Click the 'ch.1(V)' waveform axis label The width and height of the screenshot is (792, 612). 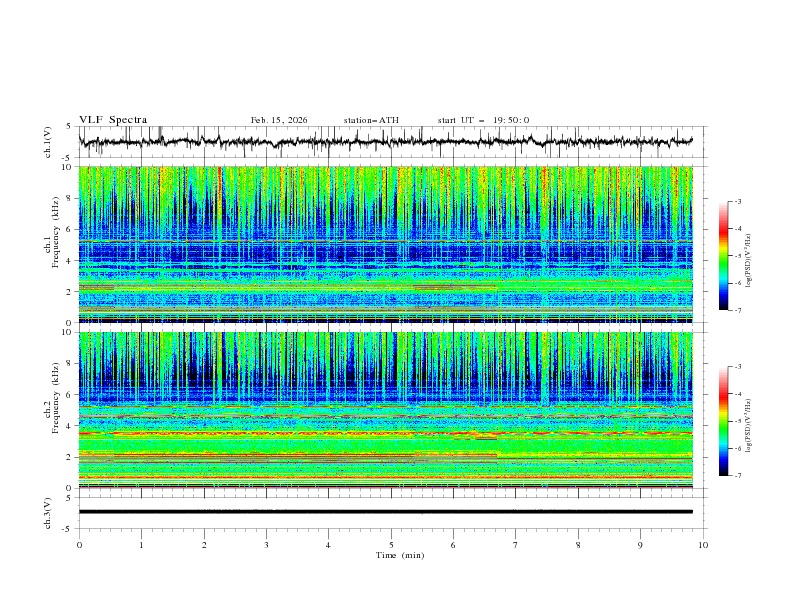click(x=48, y=142)
